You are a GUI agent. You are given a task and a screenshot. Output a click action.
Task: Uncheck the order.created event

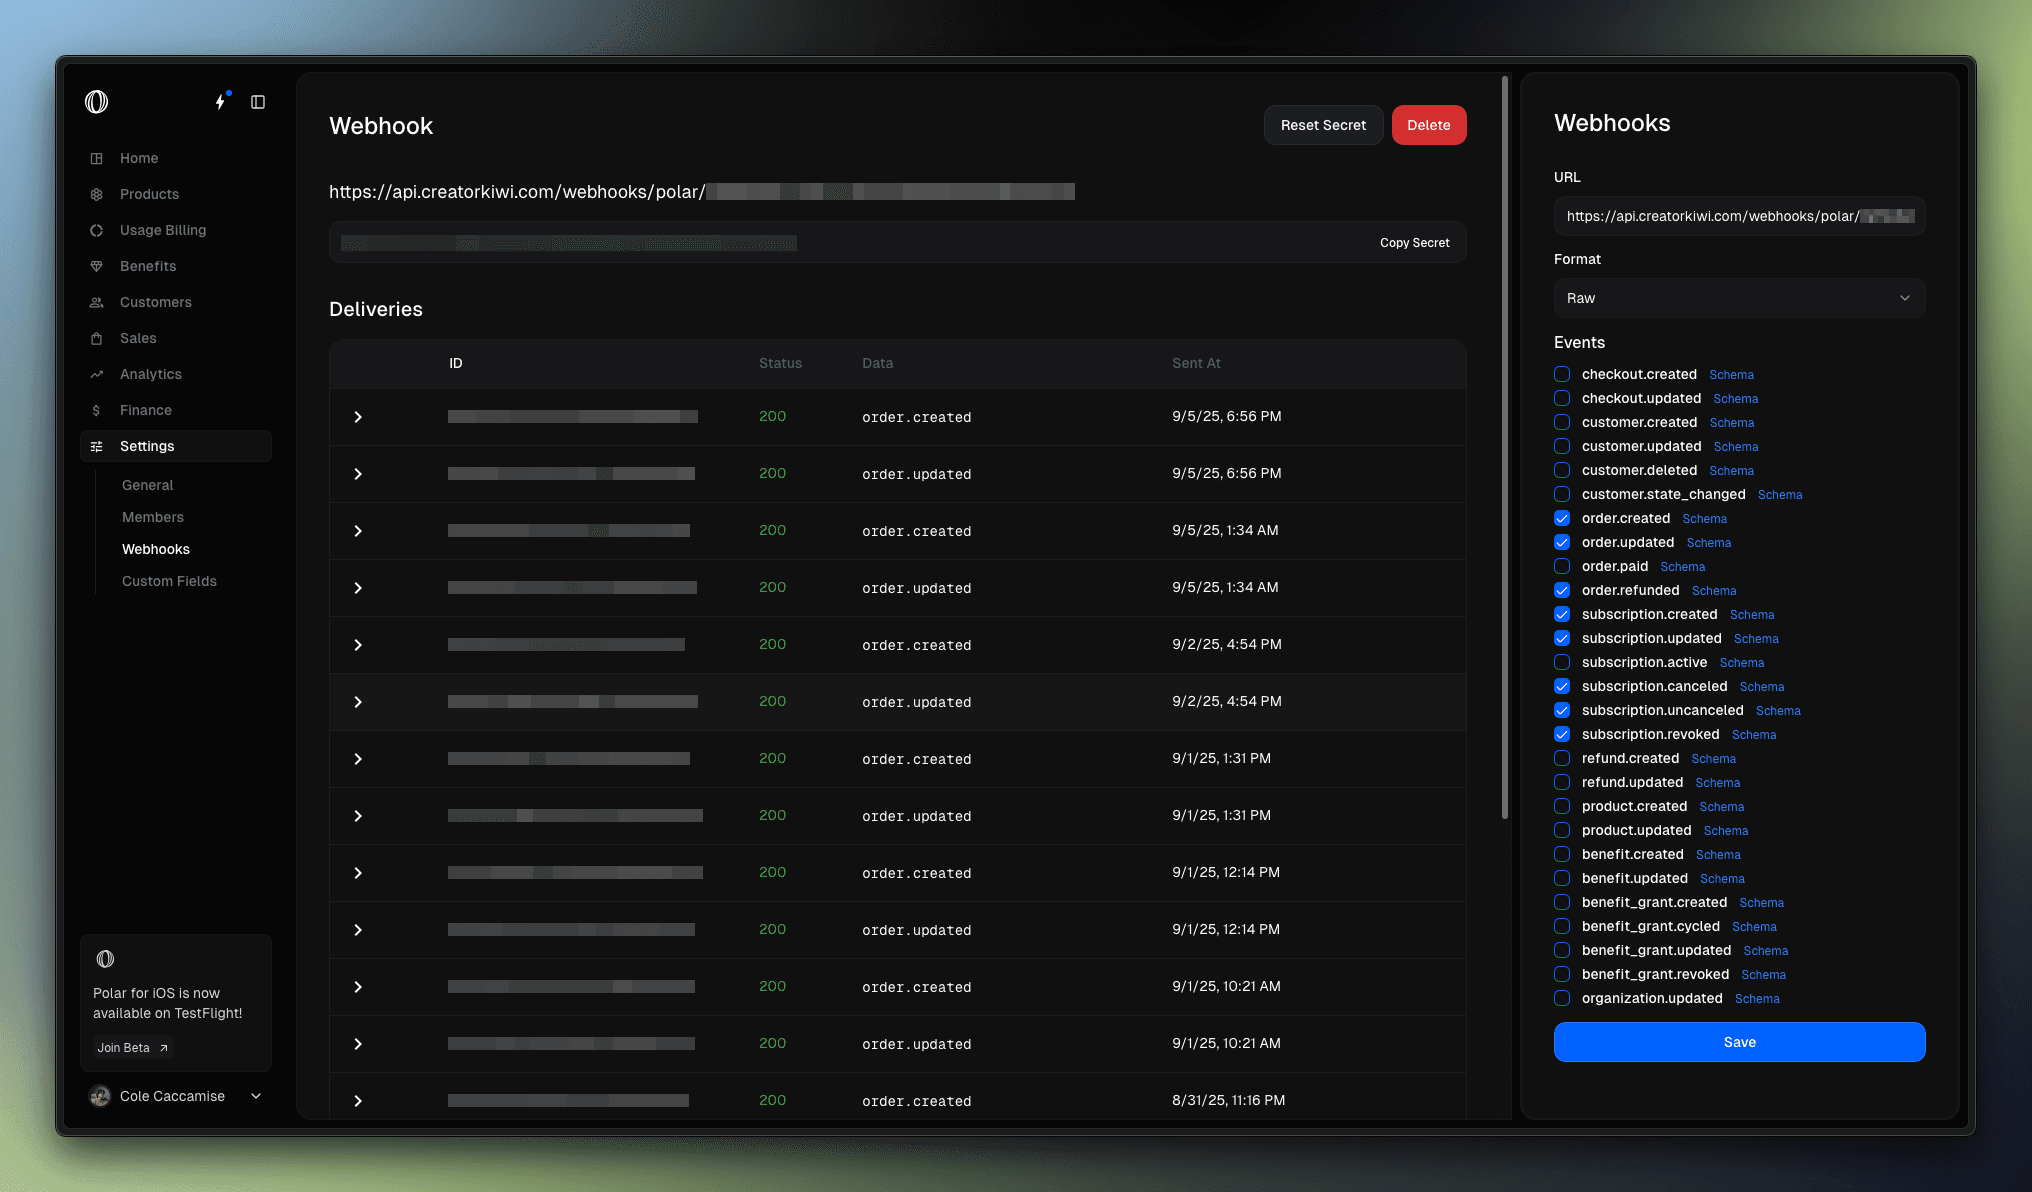tap(1562, 518)
